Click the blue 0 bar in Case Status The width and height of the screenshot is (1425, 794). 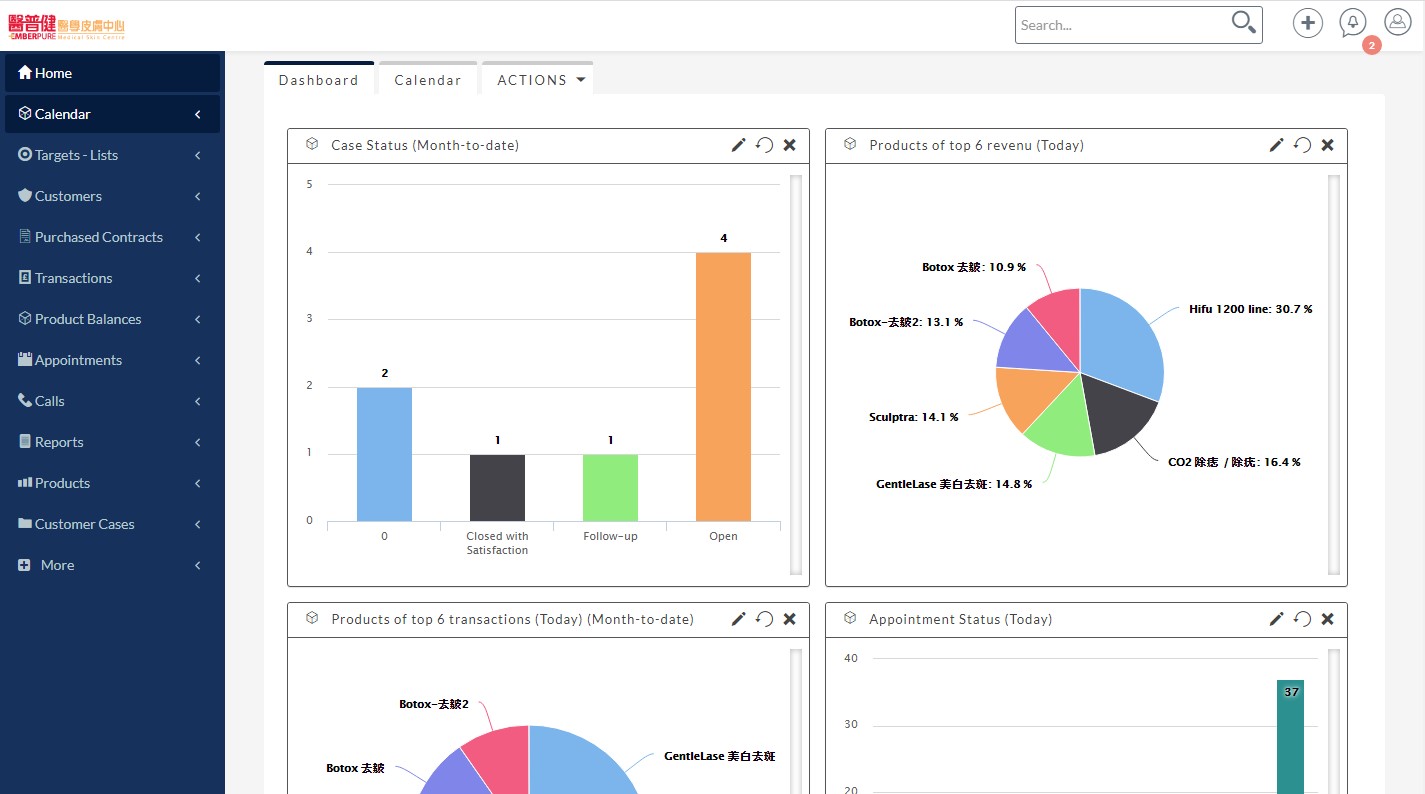coord(384,454)
